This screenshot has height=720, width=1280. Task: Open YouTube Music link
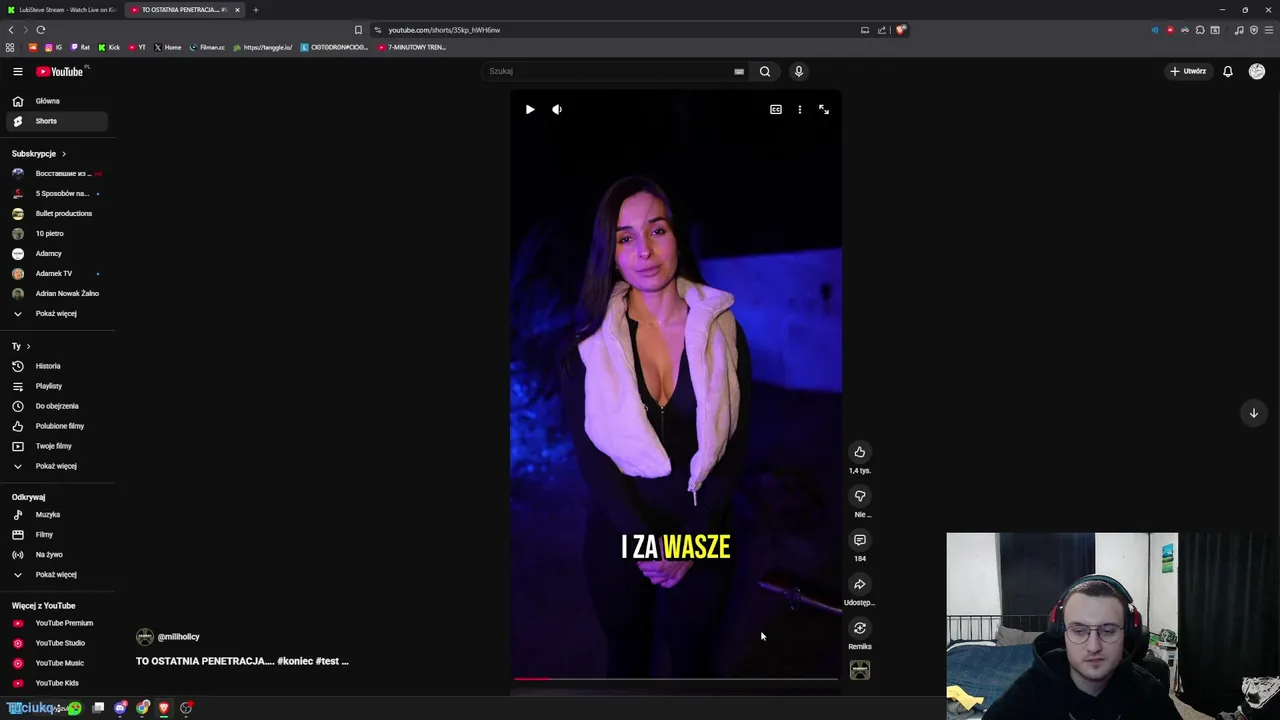pos(57,663)
